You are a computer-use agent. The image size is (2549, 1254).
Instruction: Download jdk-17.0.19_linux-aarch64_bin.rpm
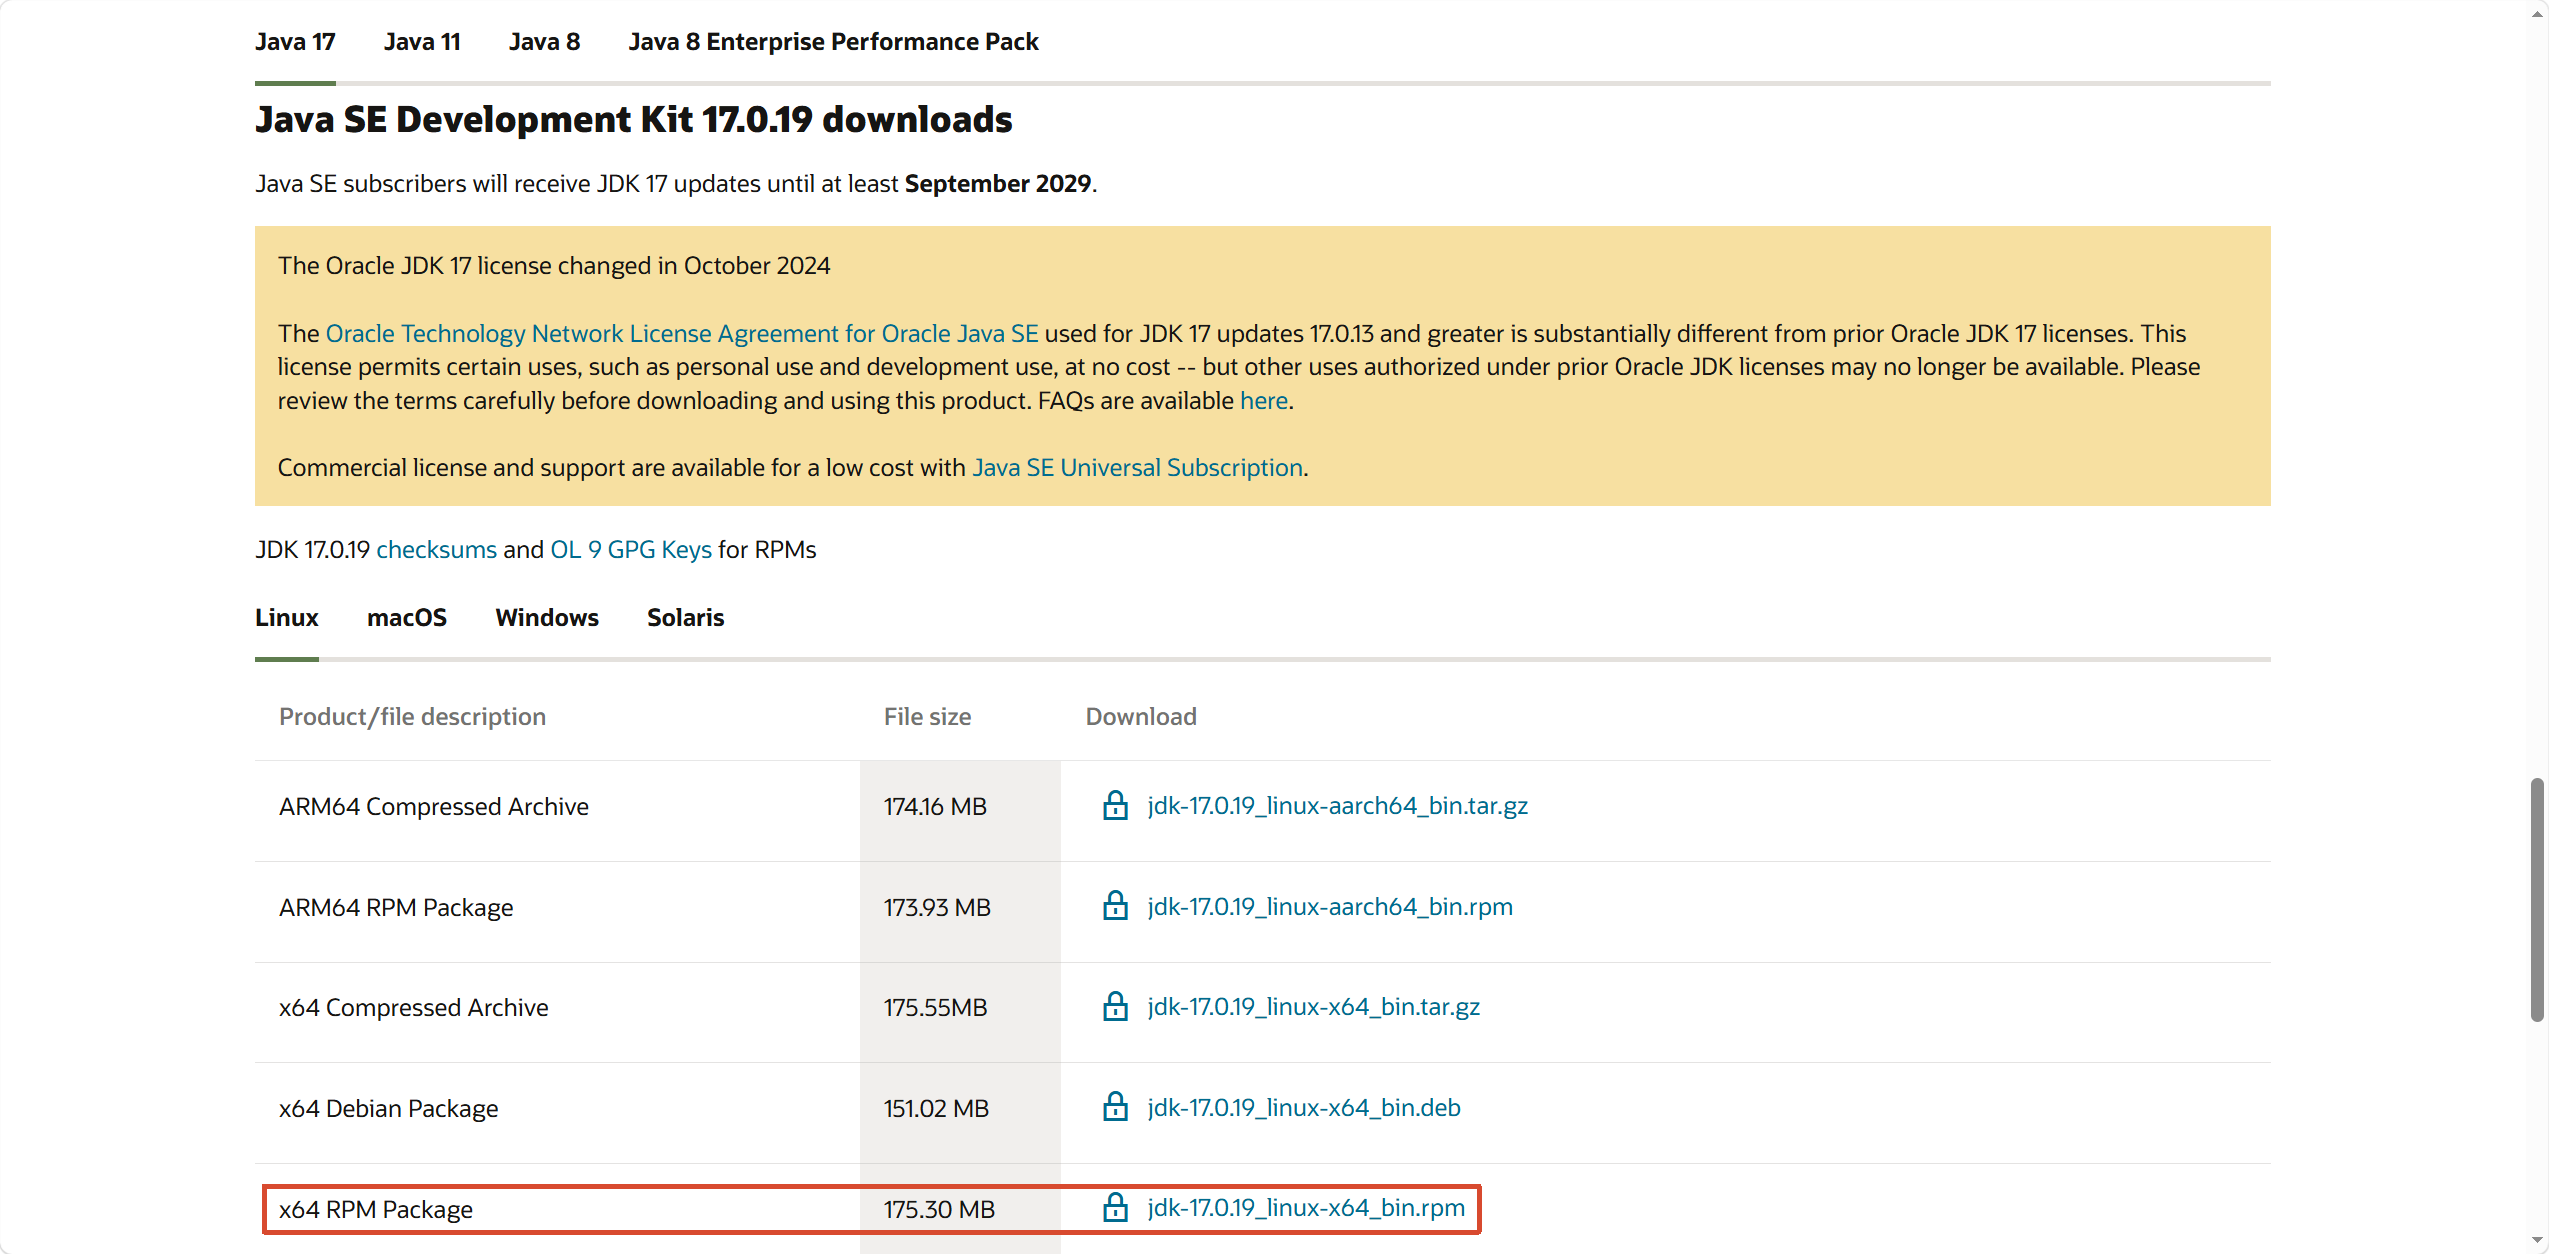pos(1330,907)
